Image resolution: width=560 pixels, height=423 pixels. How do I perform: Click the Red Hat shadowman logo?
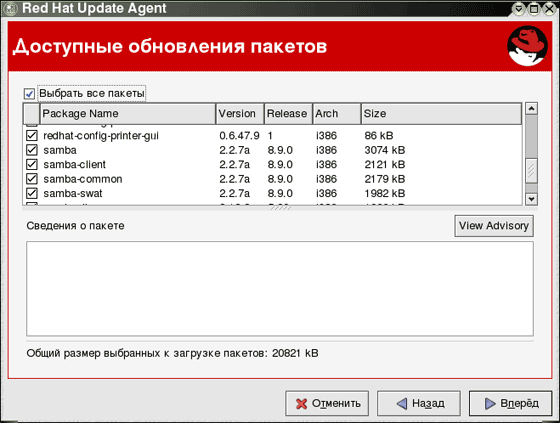[527, 46]
